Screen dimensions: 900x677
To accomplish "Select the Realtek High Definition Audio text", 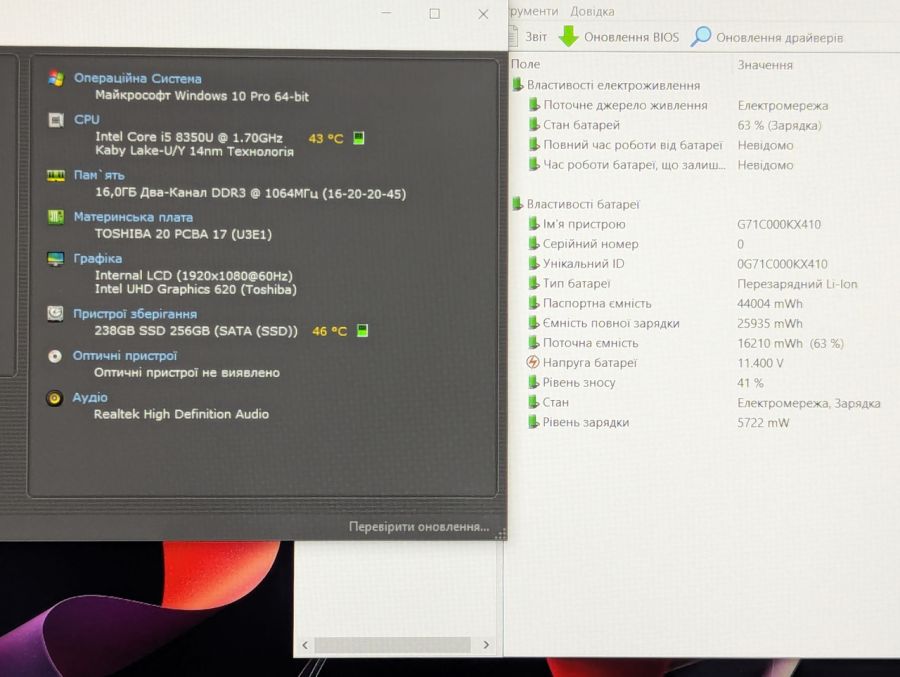I will click(181, 414).
